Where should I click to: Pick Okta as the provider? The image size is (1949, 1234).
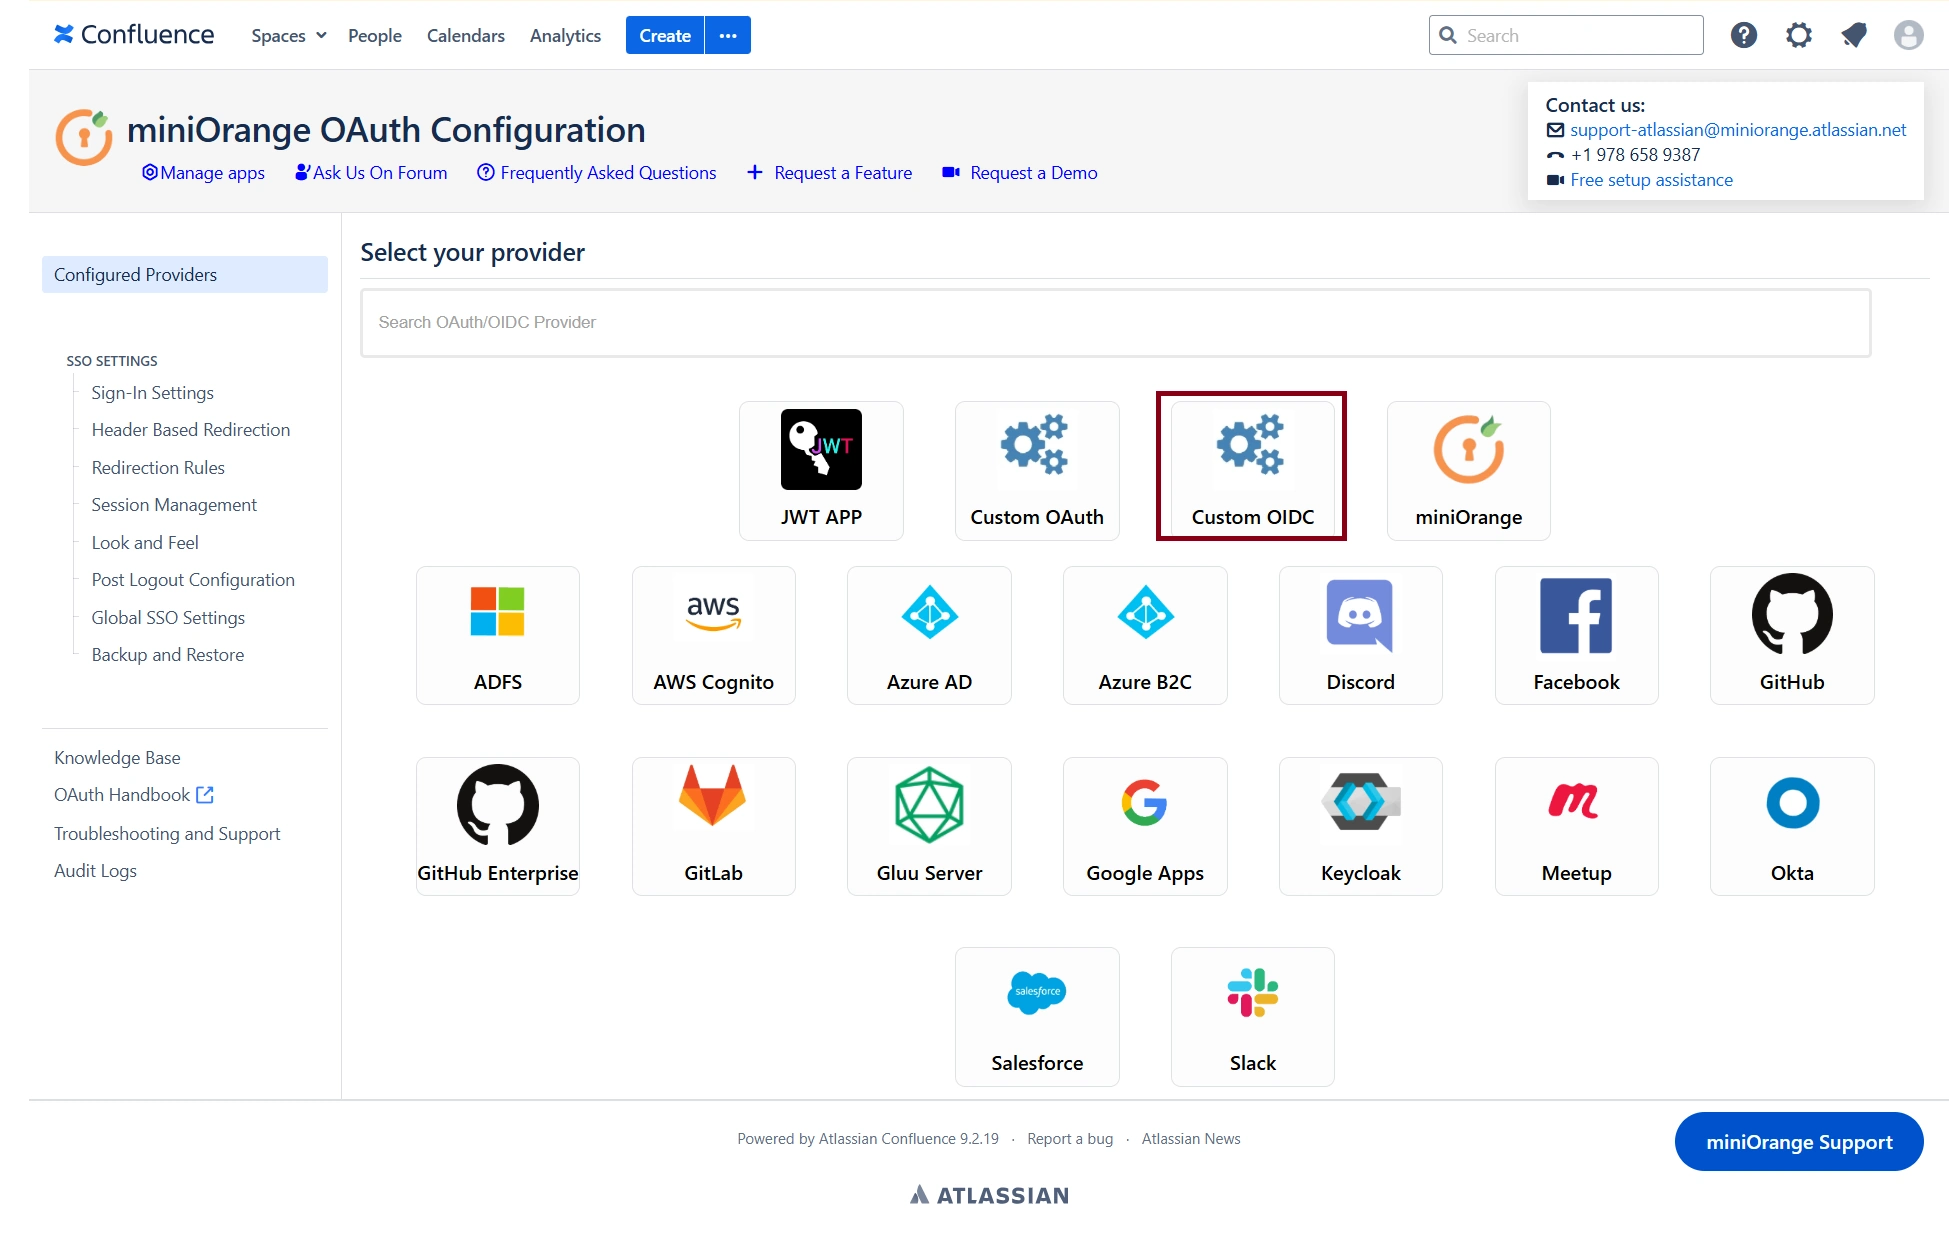(x=1792, y=826)
